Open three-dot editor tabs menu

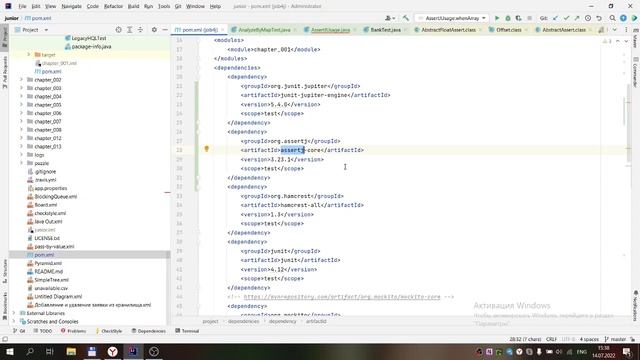(626, 30)
